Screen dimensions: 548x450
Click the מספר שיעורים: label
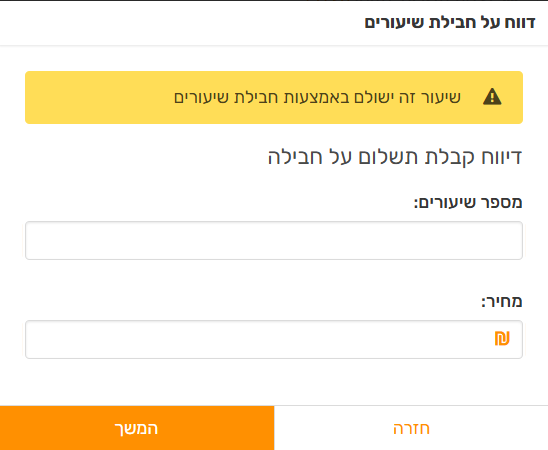coord(468,203)
